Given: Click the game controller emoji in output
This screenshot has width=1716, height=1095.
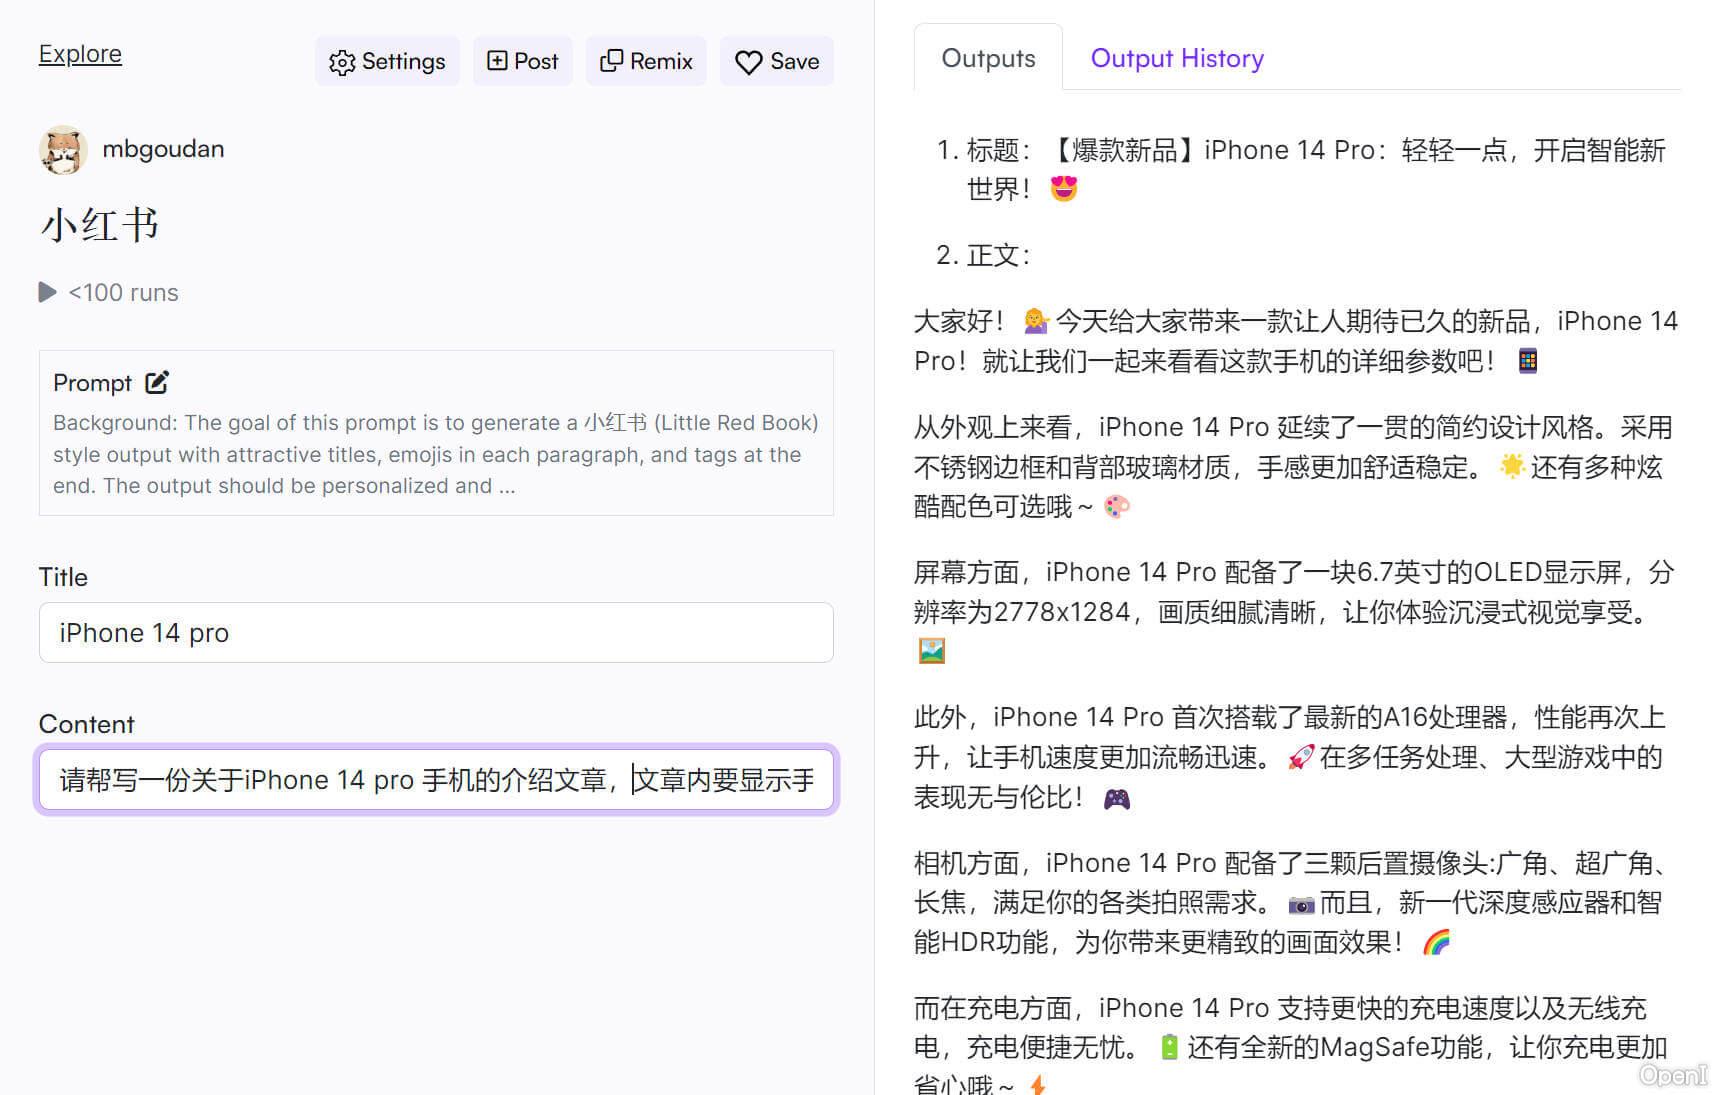Looking at the screenshot, I should coord(1116,798).
